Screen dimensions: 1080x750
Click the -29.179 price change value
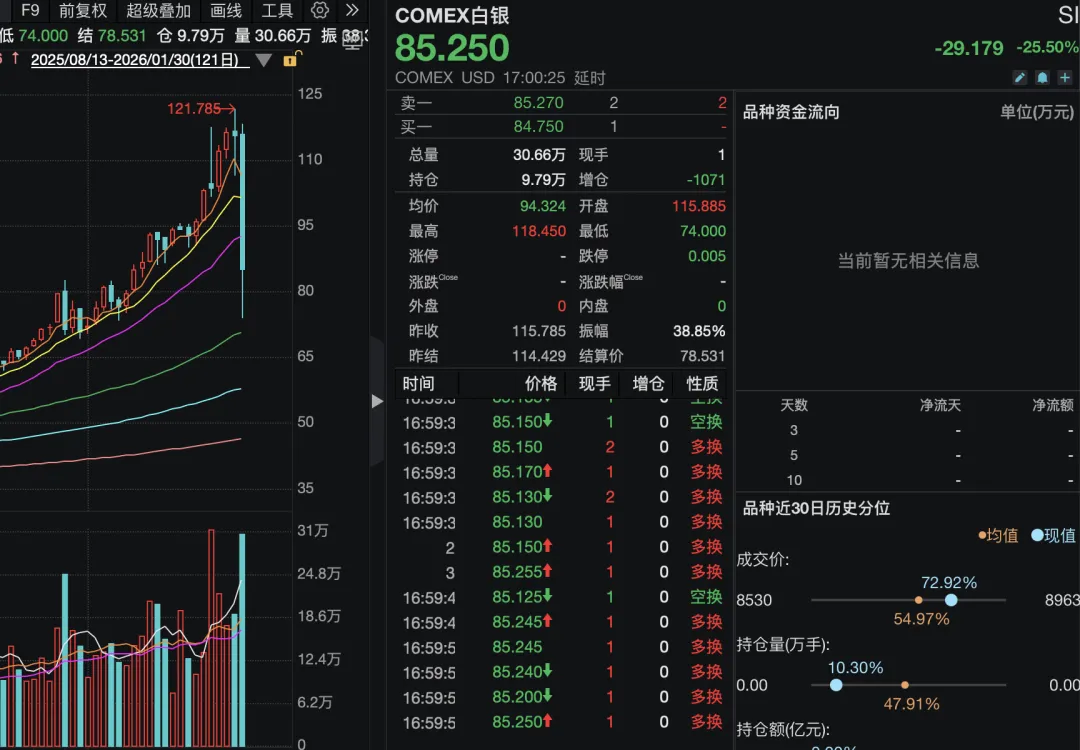click(969, 48)
